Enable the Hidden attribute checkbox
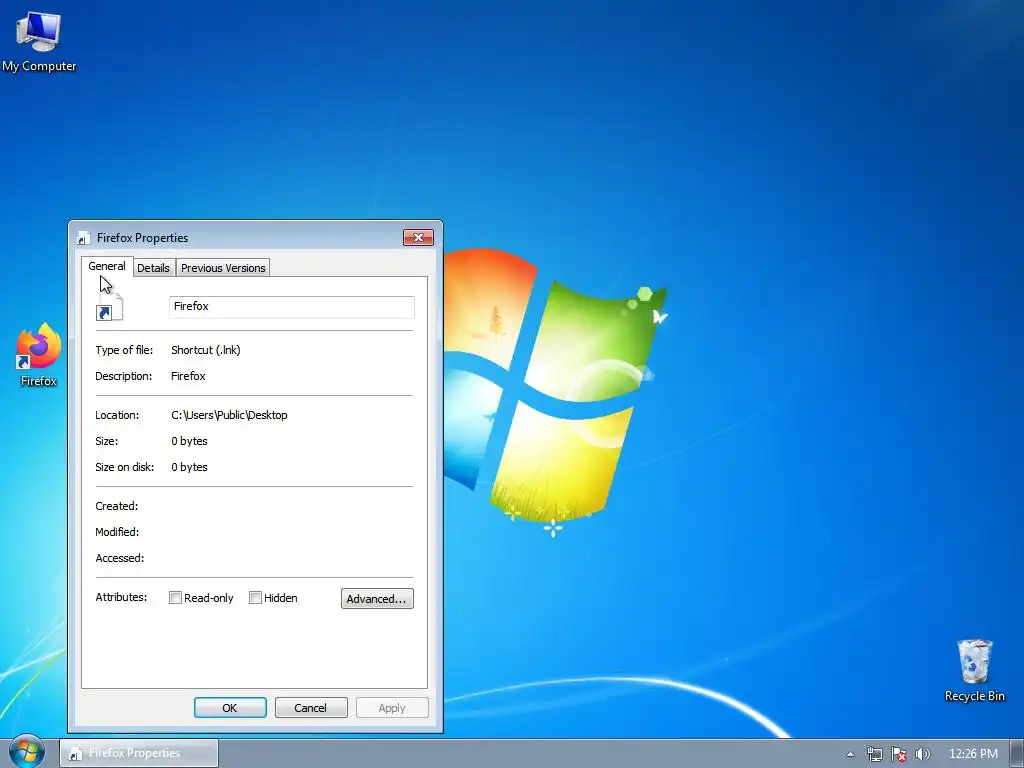 pos(255,598)
